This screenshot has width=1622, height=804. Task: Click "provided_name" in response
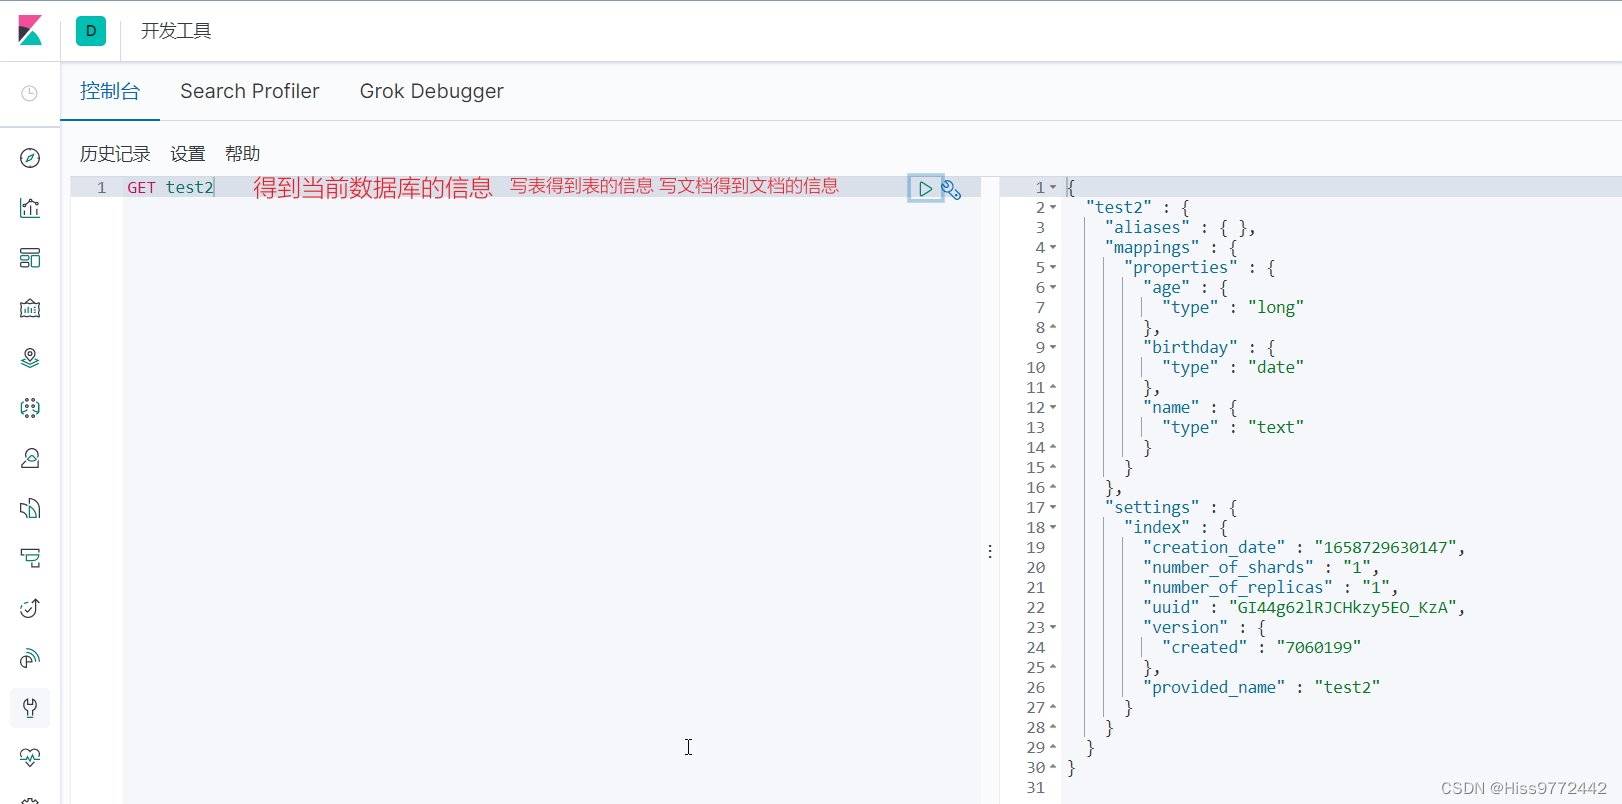coord(1214,687)
